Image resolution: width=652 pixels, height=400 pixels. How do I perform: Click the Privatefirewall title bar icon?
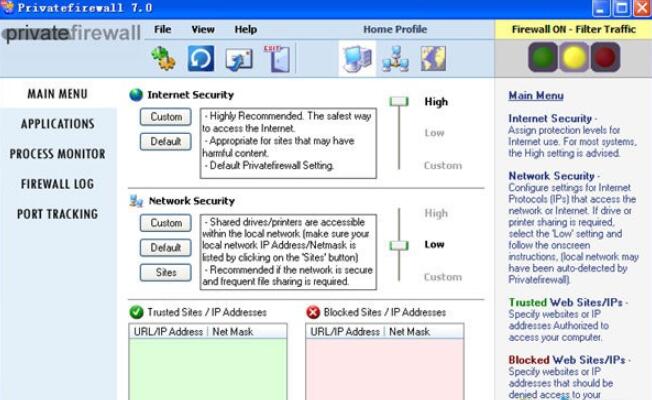[7, 7]
